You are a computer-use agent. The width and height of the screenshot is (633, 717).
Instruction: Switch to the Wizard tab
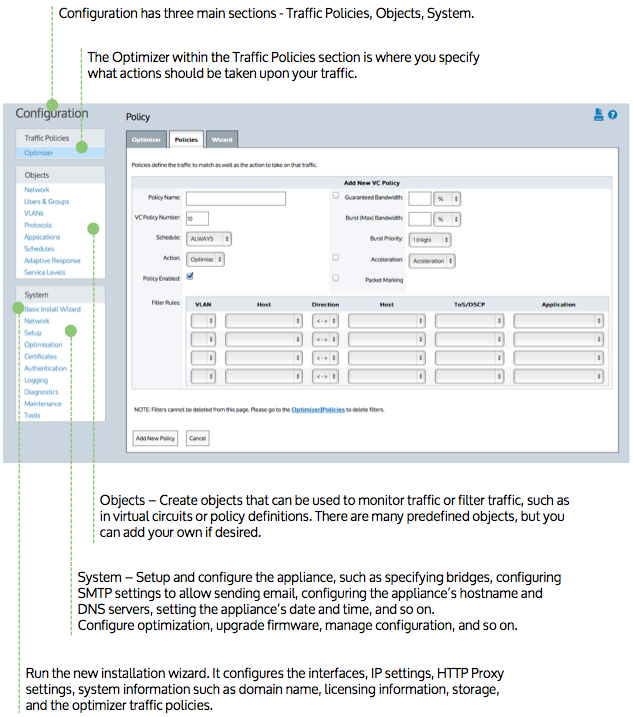[222, 139]
